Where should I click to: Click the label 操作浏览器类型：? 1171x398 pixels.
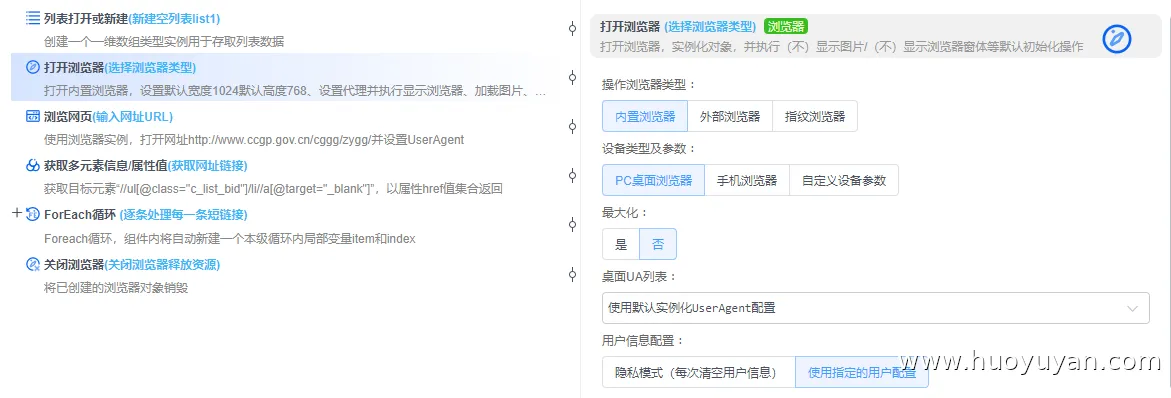point(648,84)
